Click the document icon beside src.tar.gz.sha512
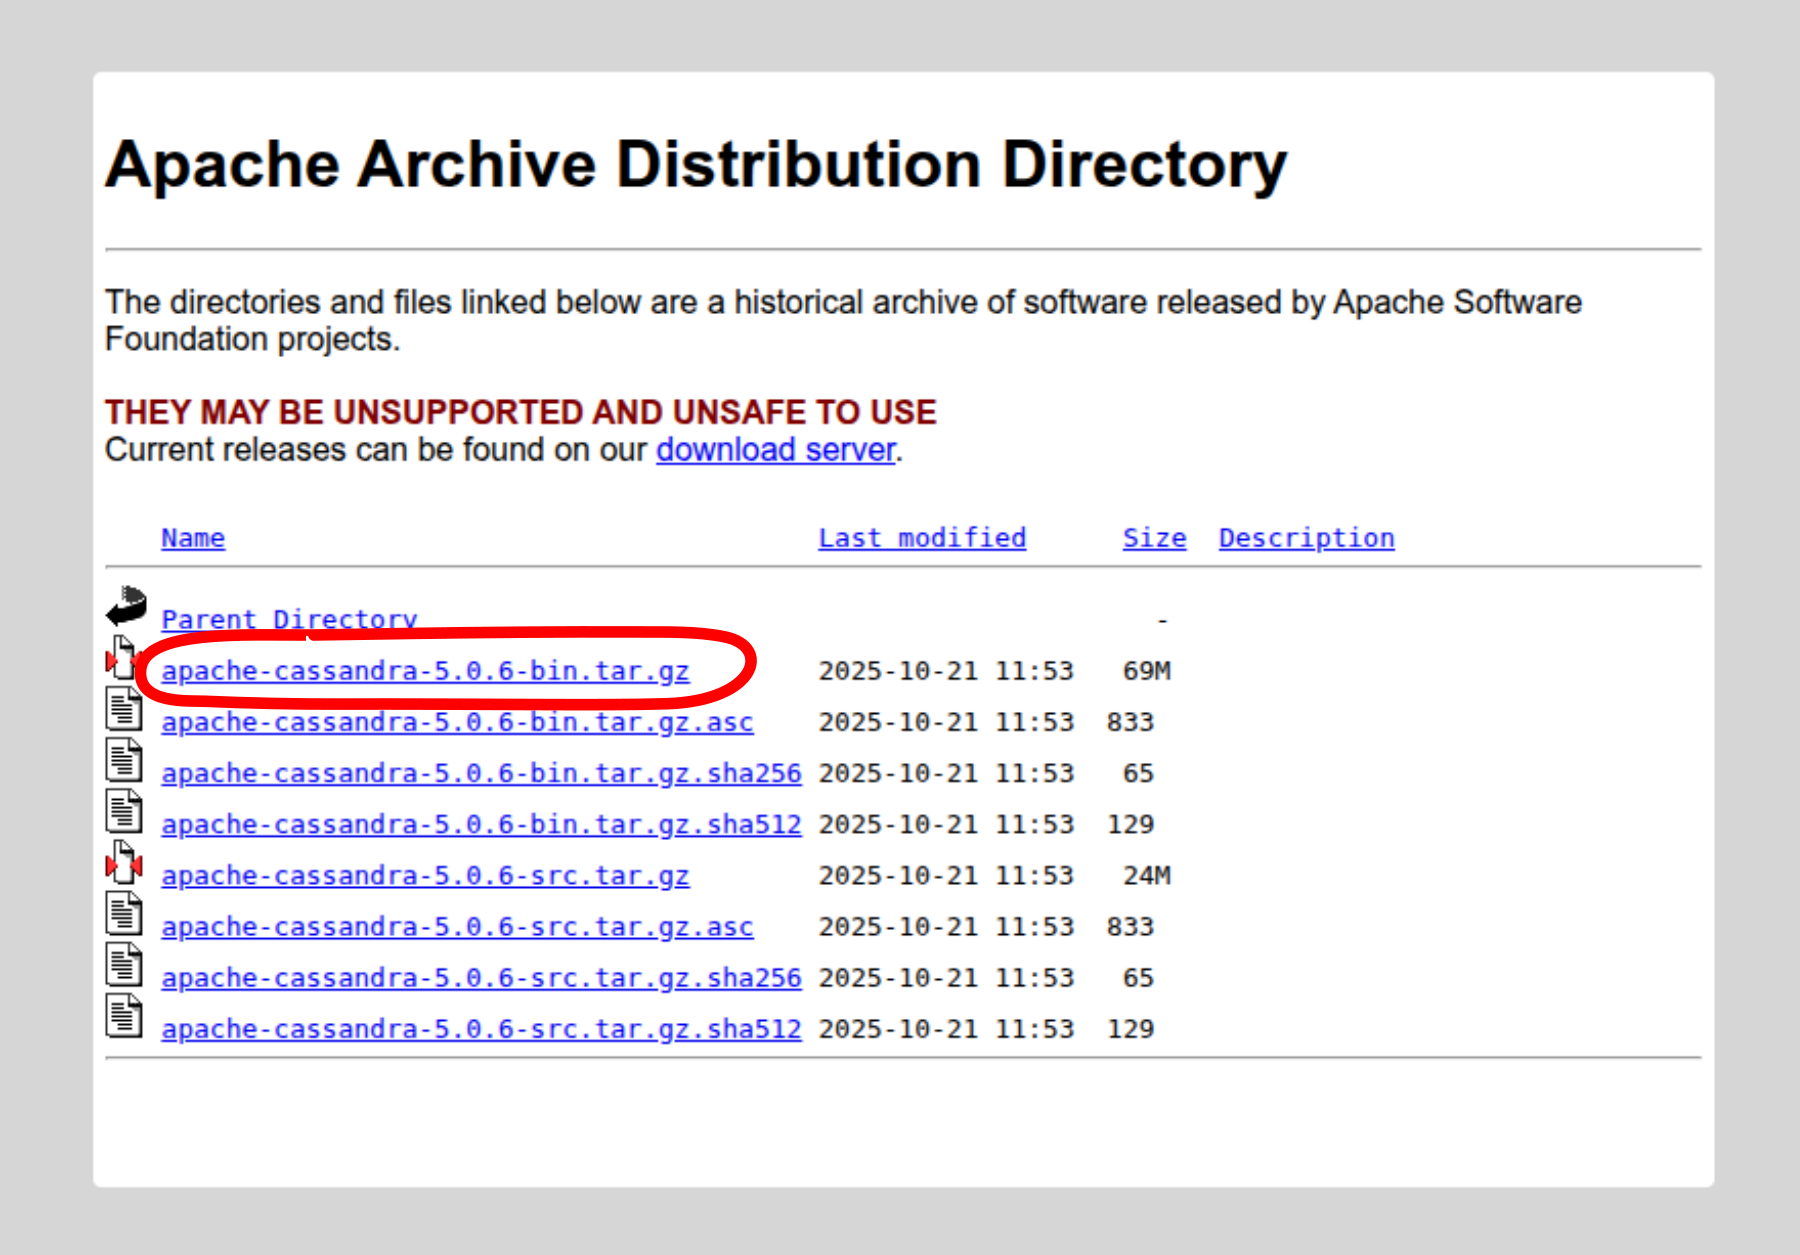The width and height of the screenshot is (1800, 1255). click(x=124, y=1016)
